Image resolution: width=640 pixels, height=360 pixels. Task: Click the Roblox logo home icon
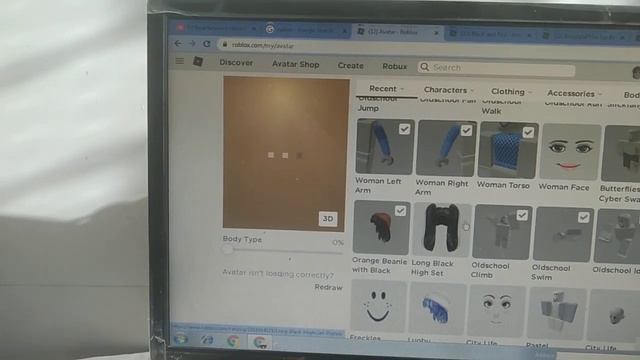(x=198, y=62)
